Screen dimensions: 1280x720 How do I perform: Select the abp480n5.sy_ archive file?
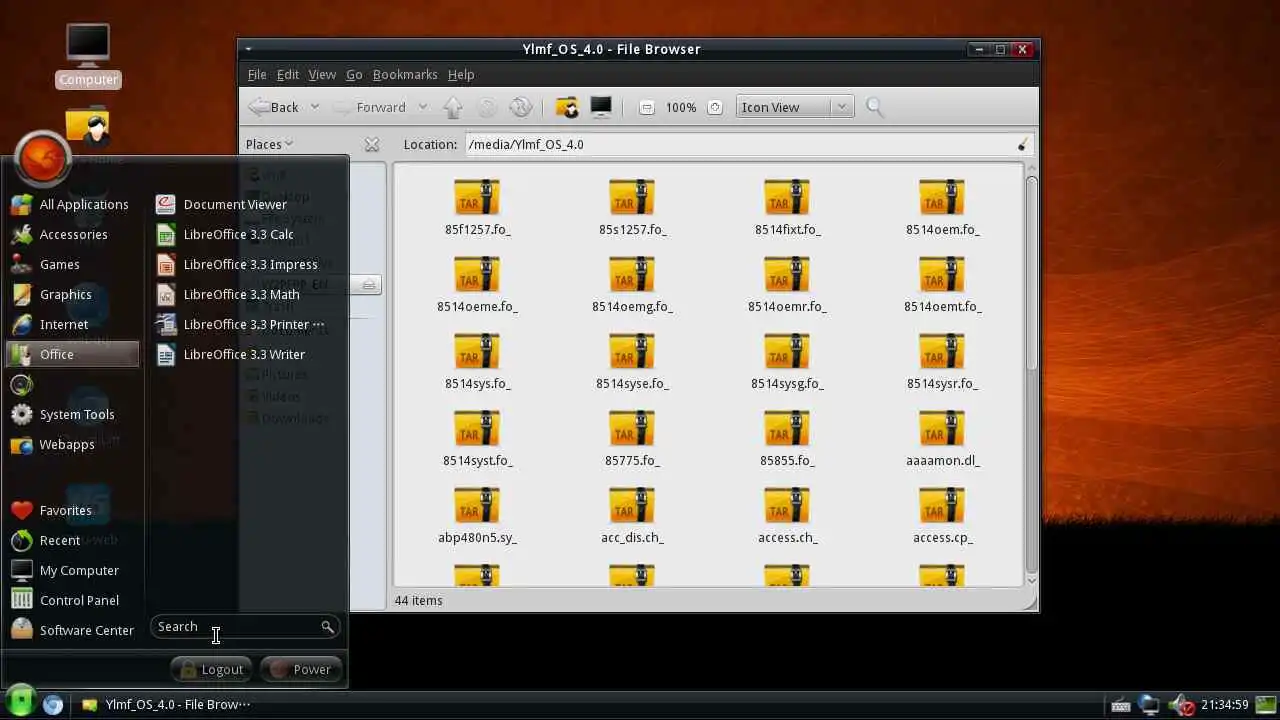coord(477,516)
